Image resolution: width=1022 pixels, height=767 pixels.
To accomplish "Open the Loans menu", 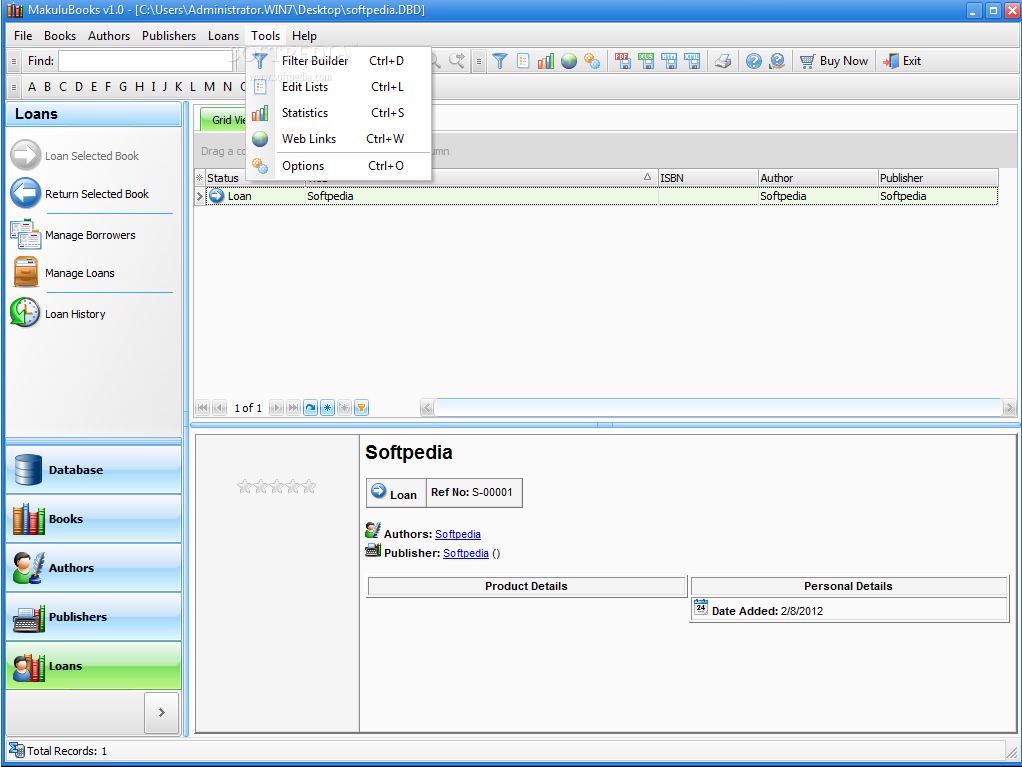I will point(224,36).
